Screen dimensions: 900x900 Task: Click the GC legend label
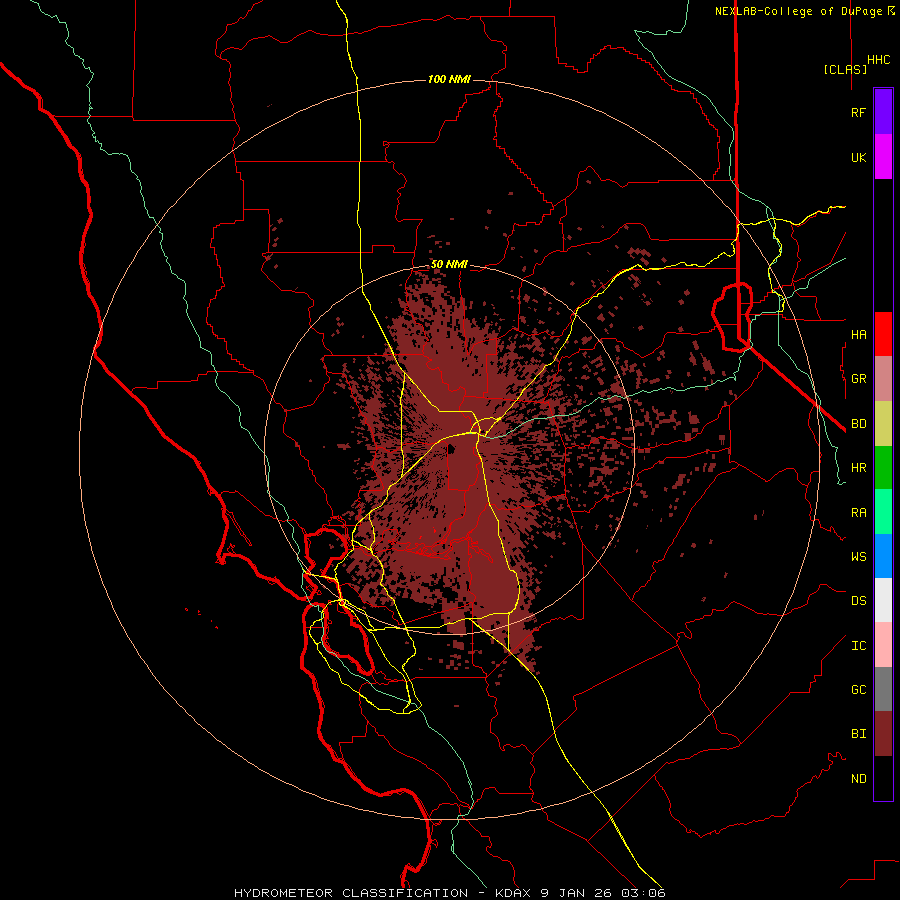click(858, 690)
